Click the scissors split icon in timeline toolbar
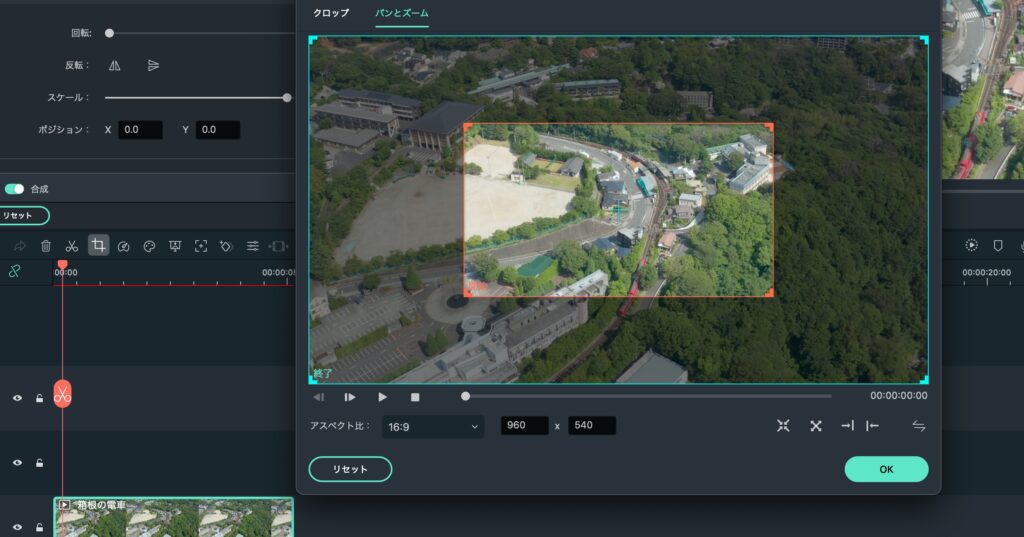The height and width of the screenshot is (537, 1024). coord(72,246)
